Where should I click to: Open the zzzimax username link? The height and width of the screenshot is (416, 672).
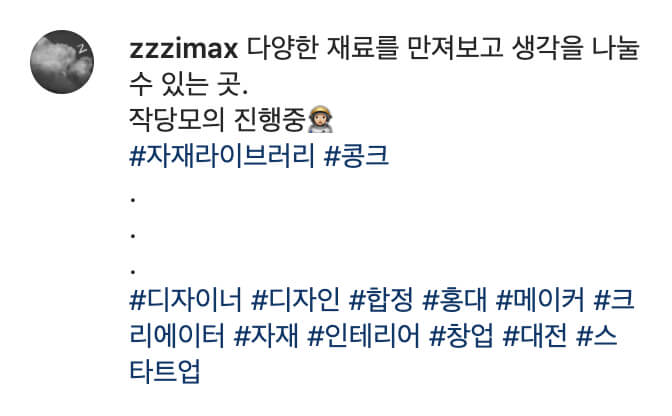(183, 48)
